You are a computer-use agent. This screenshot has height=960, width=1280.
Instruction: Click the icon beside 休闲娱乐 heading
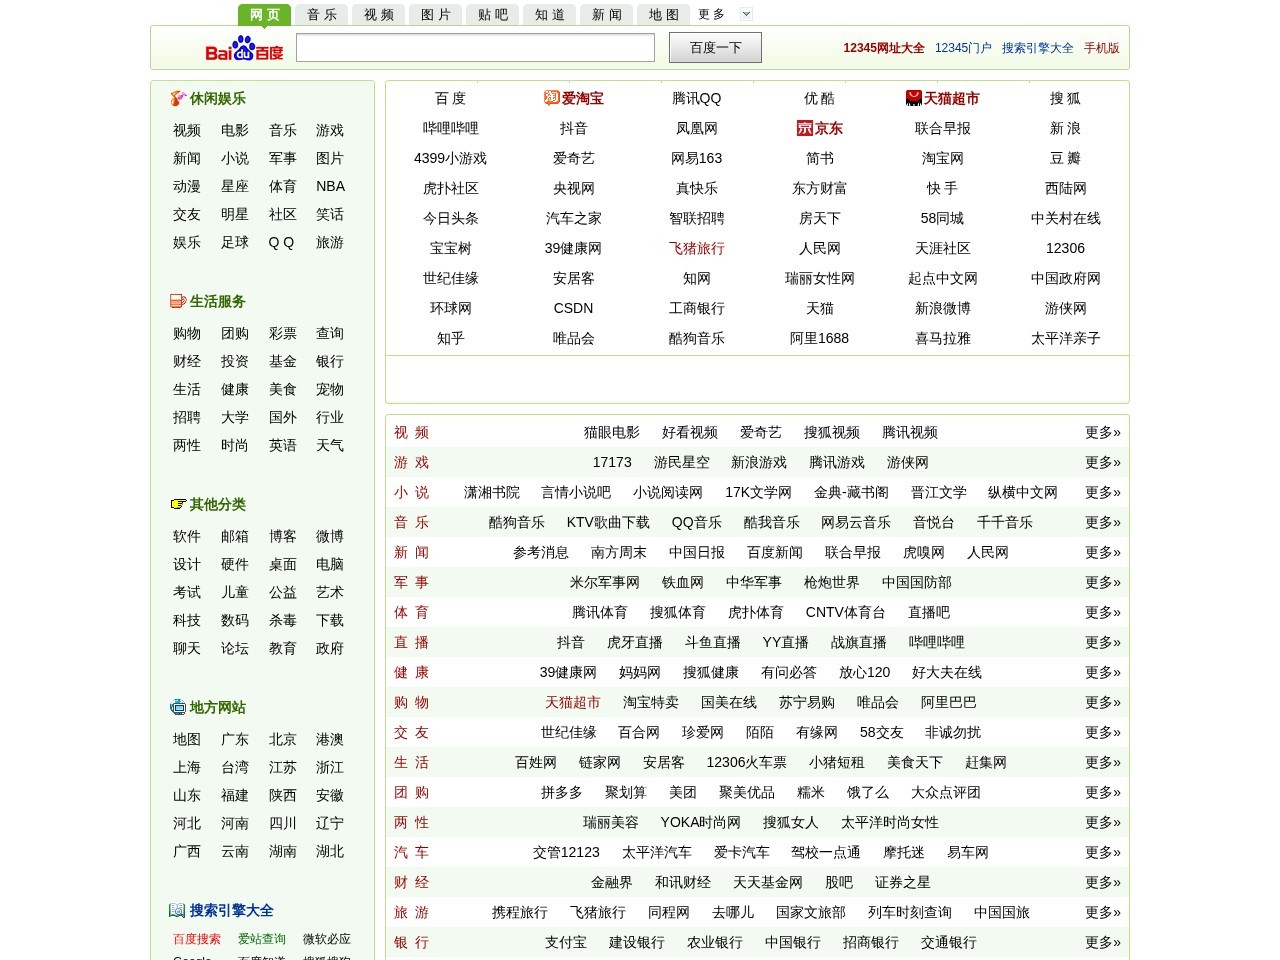[177, 99]
